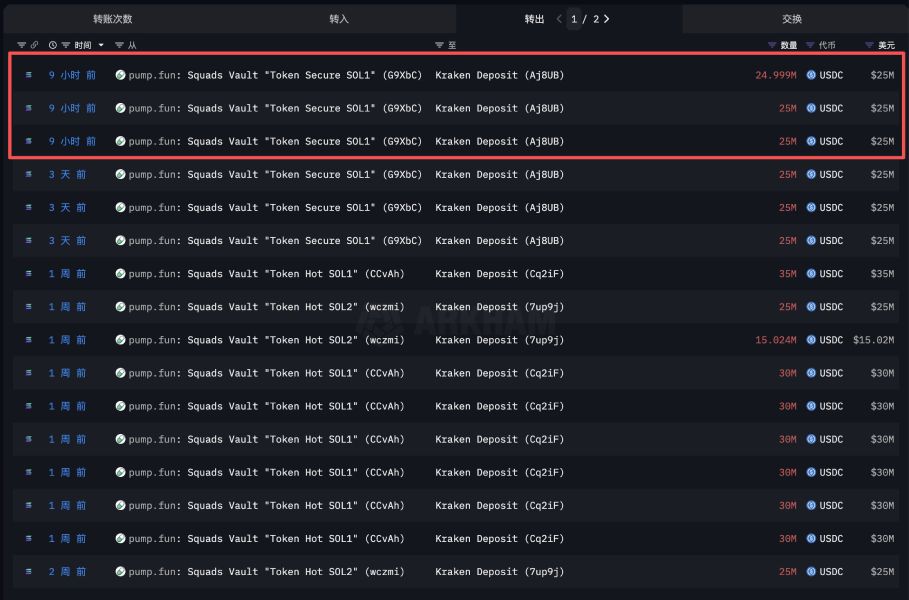Viewport: 909px width, 600px height.
Task: Switch to the 转入 tab
Action: coord(339,19)
